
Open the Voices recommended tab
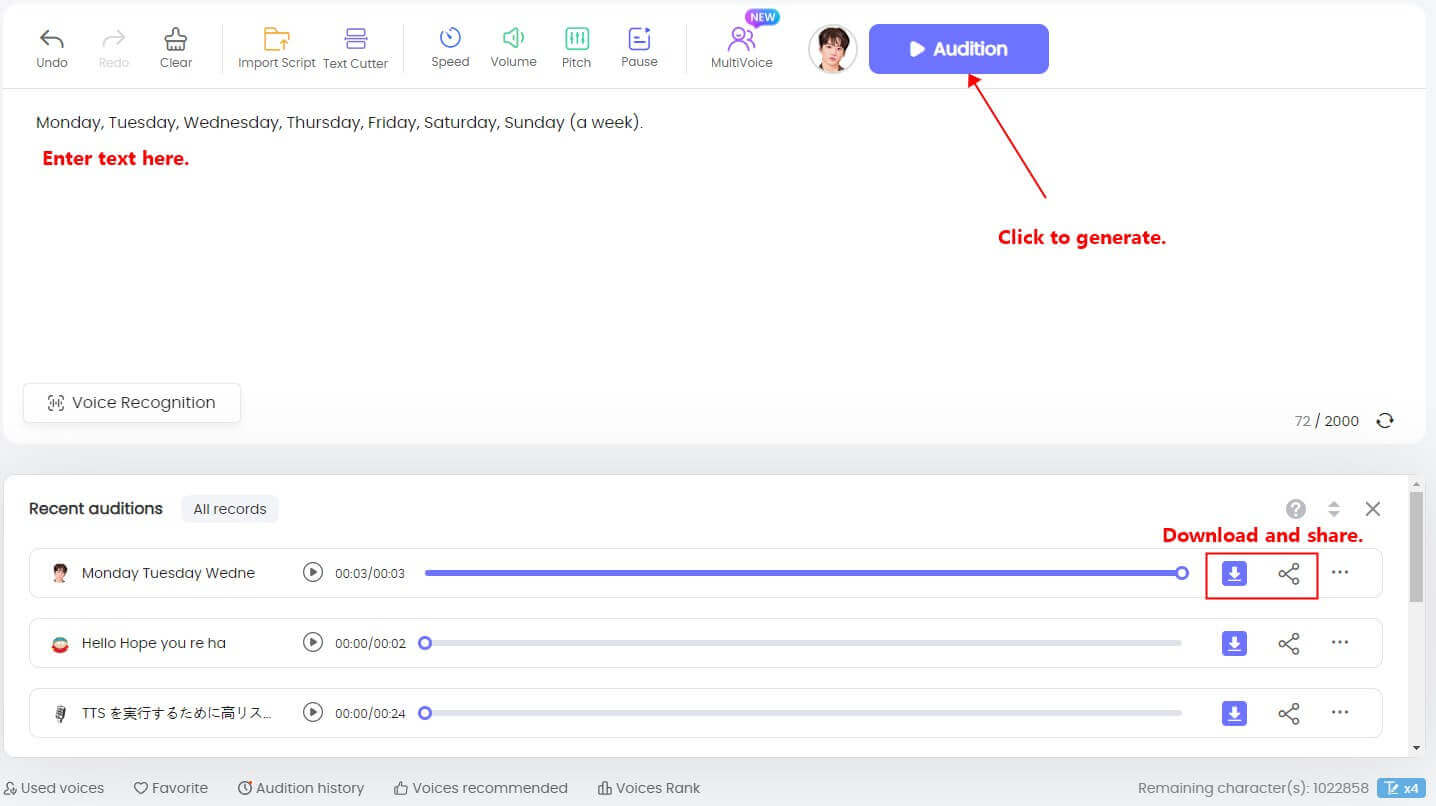point(481,788)
